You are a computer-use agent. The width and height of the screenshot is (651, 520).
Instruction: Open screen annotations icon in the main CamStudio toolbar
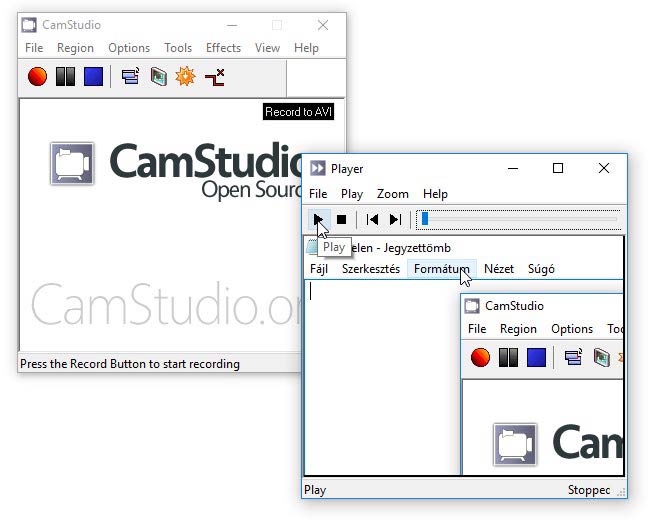click(159, 77)
